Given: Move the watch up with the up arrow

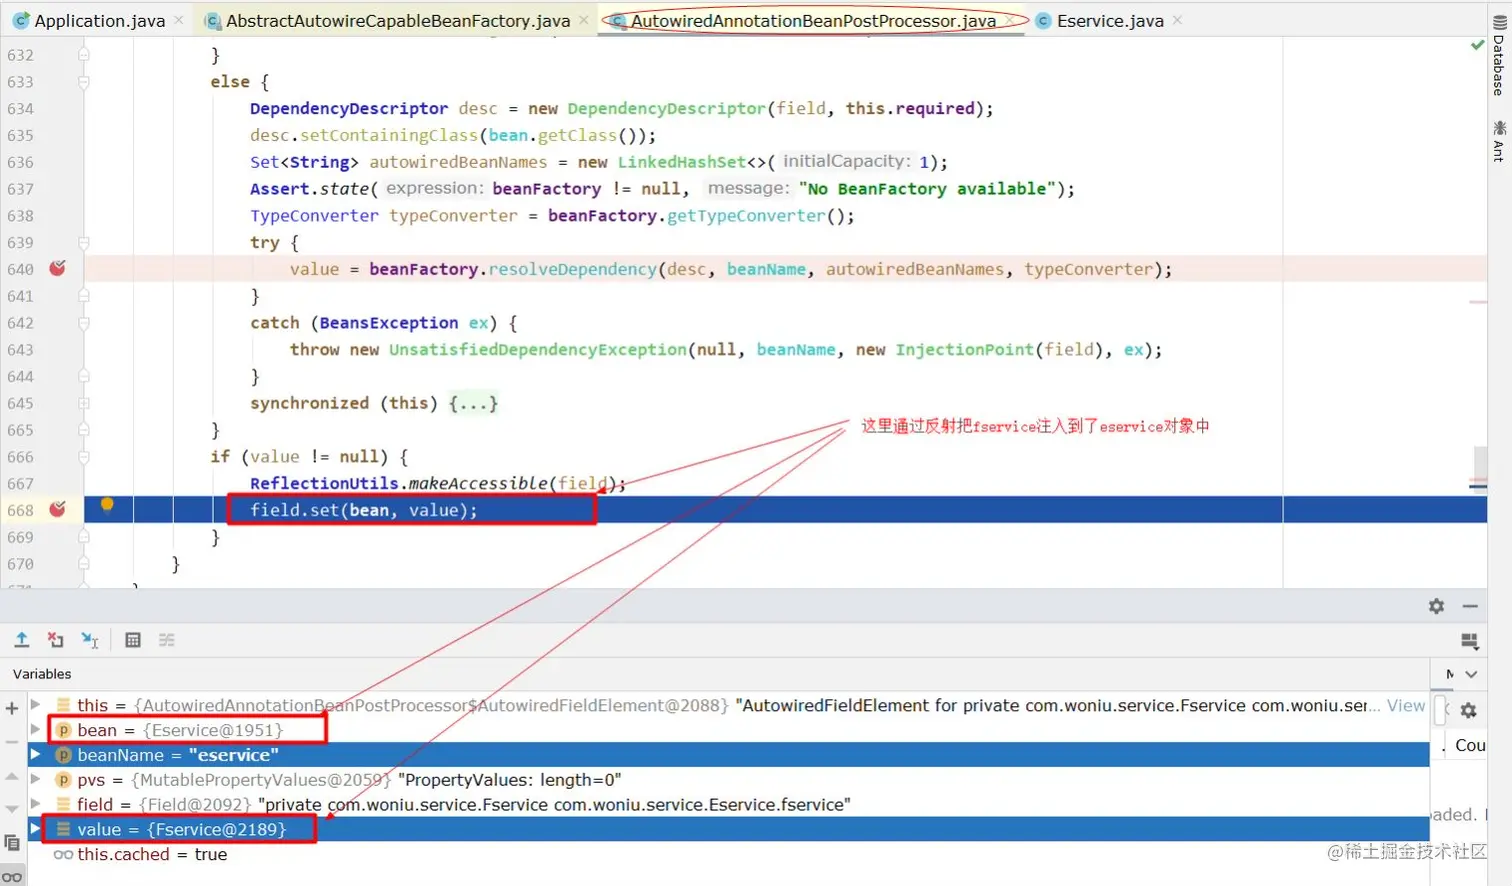Looking at the screenshot, I should coord(12,776).
